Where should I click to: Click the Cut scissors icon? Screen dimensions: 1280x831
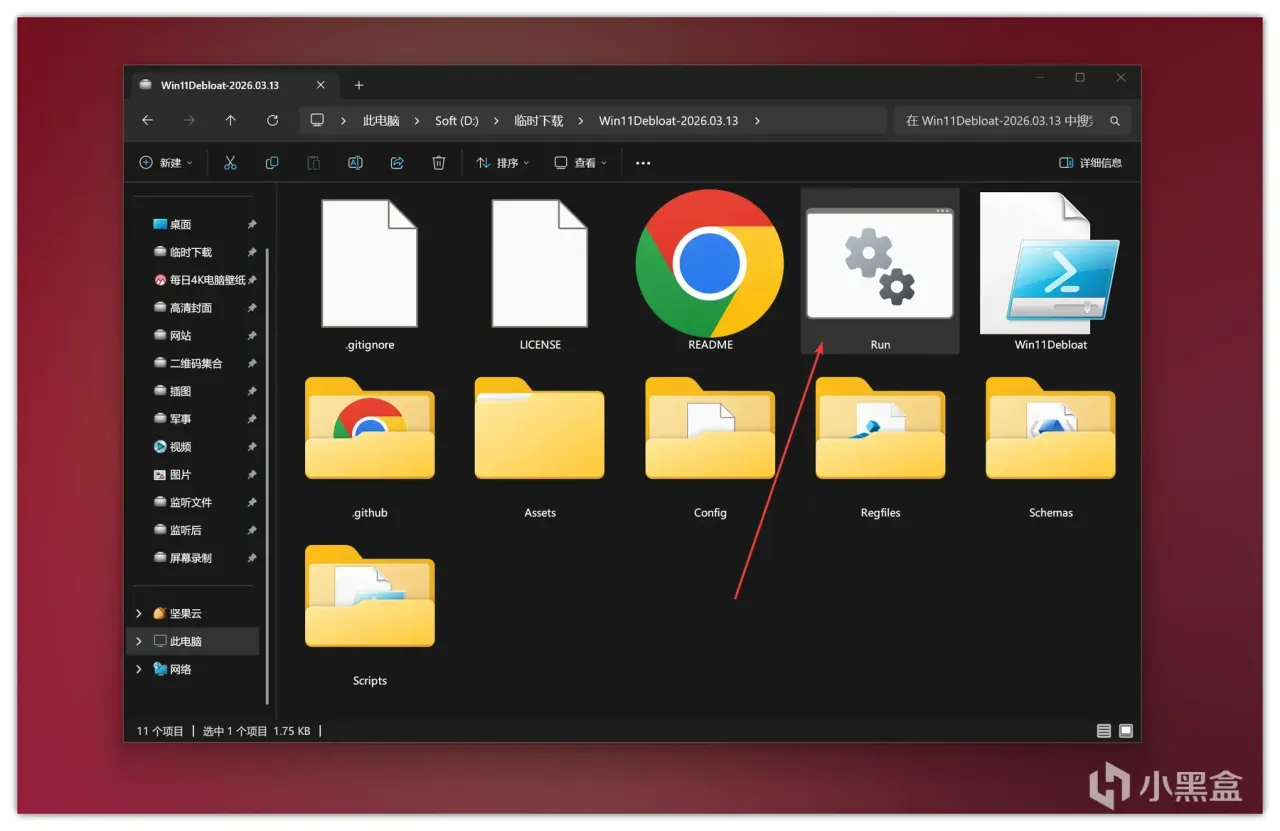[230, 163]
